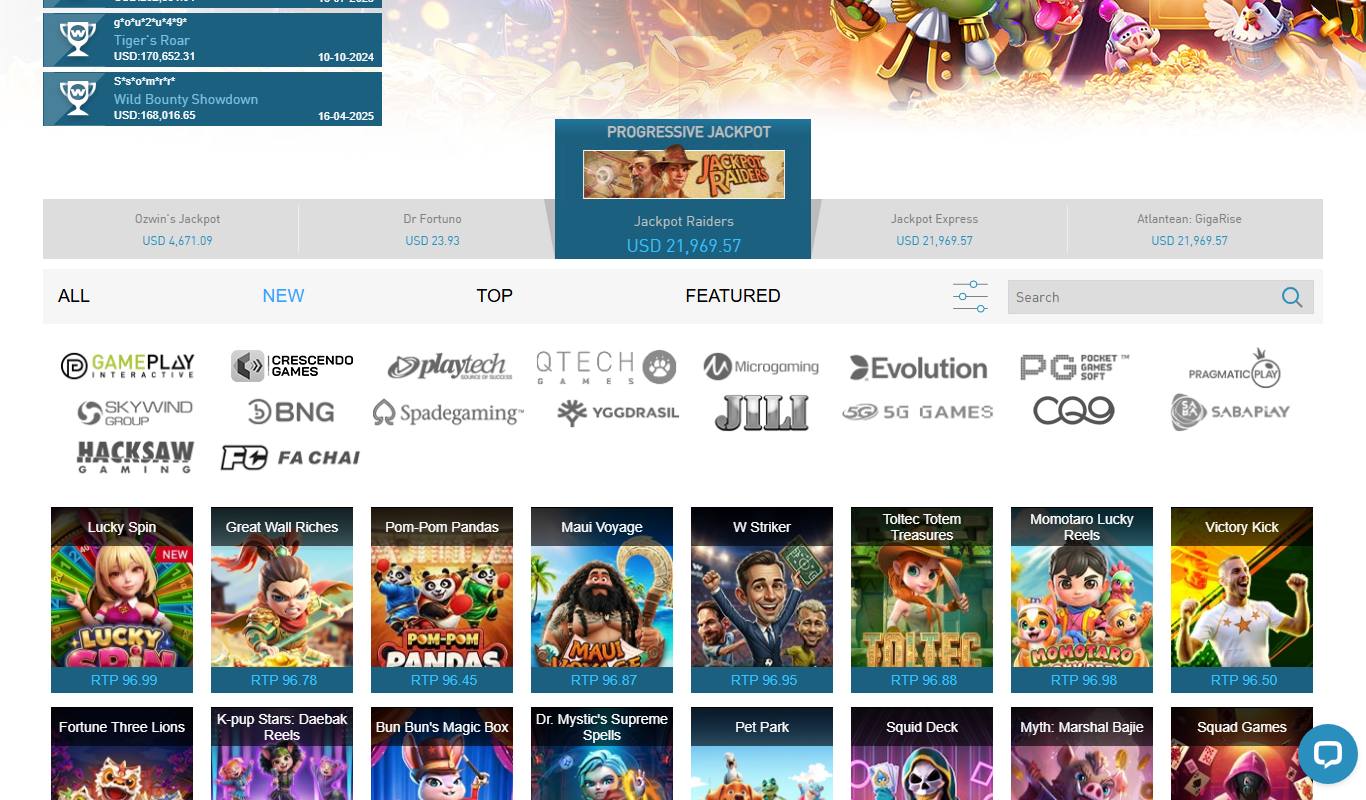Select the Evolution provider logo
This screenshot has width=1366, height=800.
(x=918, y=368)
